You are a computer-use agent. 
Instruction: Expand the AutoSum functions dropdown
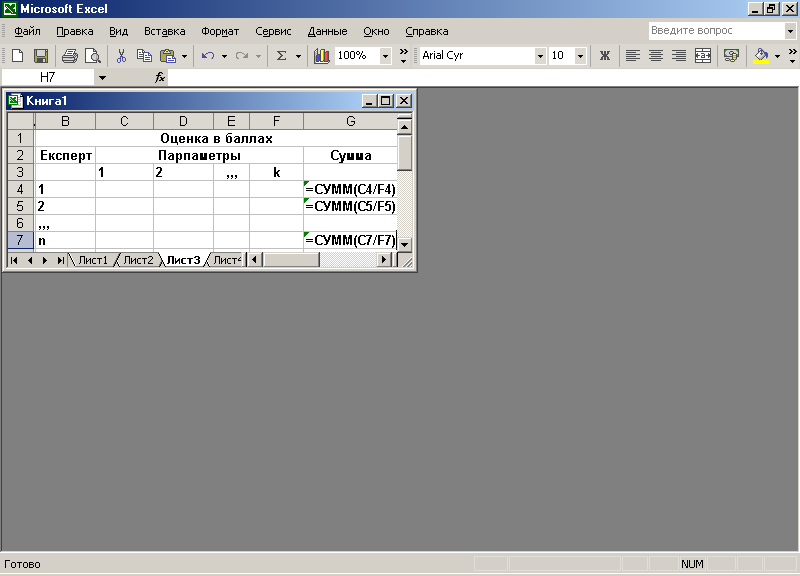(x=298, y=56)
